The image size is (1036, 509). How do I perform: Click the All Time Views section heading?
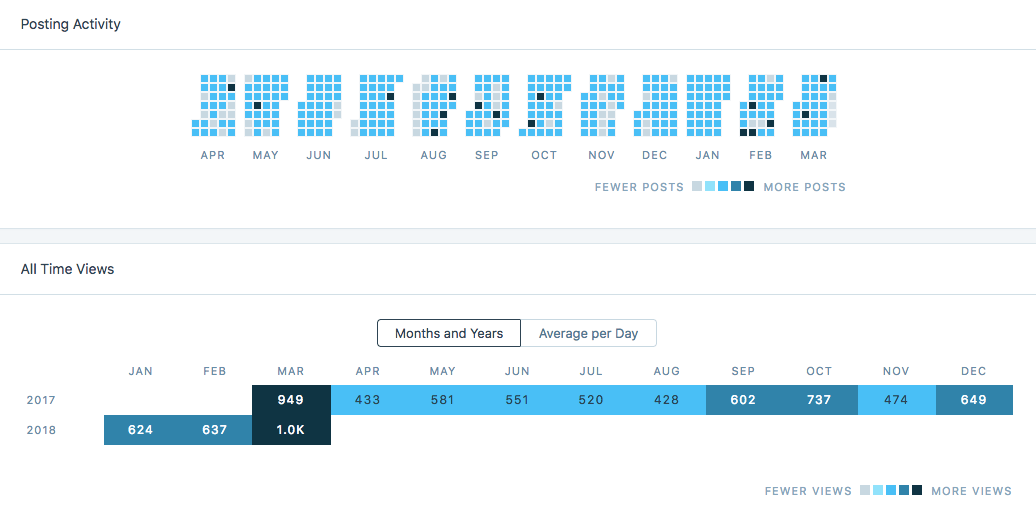pos(68,269)
